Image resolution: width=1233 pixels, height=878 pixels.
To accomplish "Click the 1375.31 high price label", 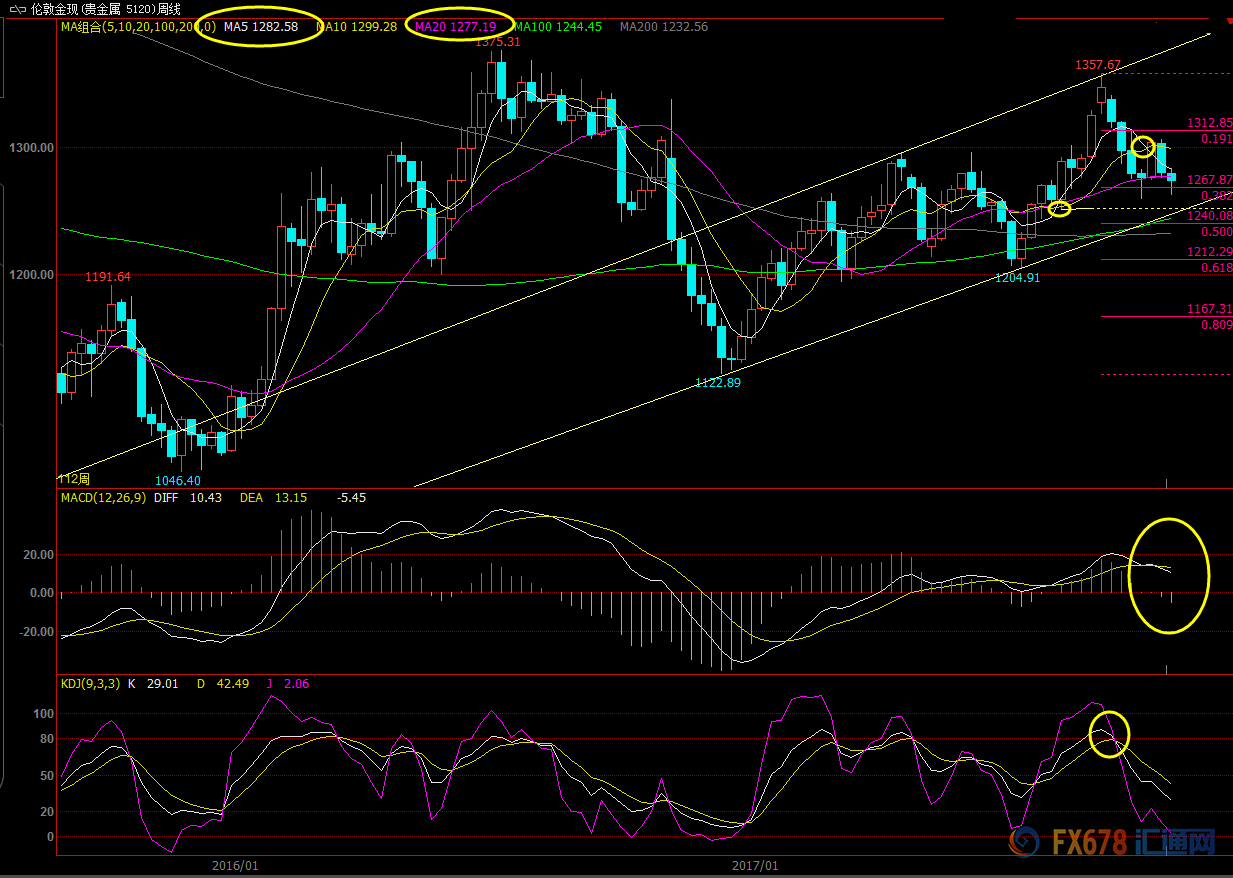I will (x=497, y=42).
